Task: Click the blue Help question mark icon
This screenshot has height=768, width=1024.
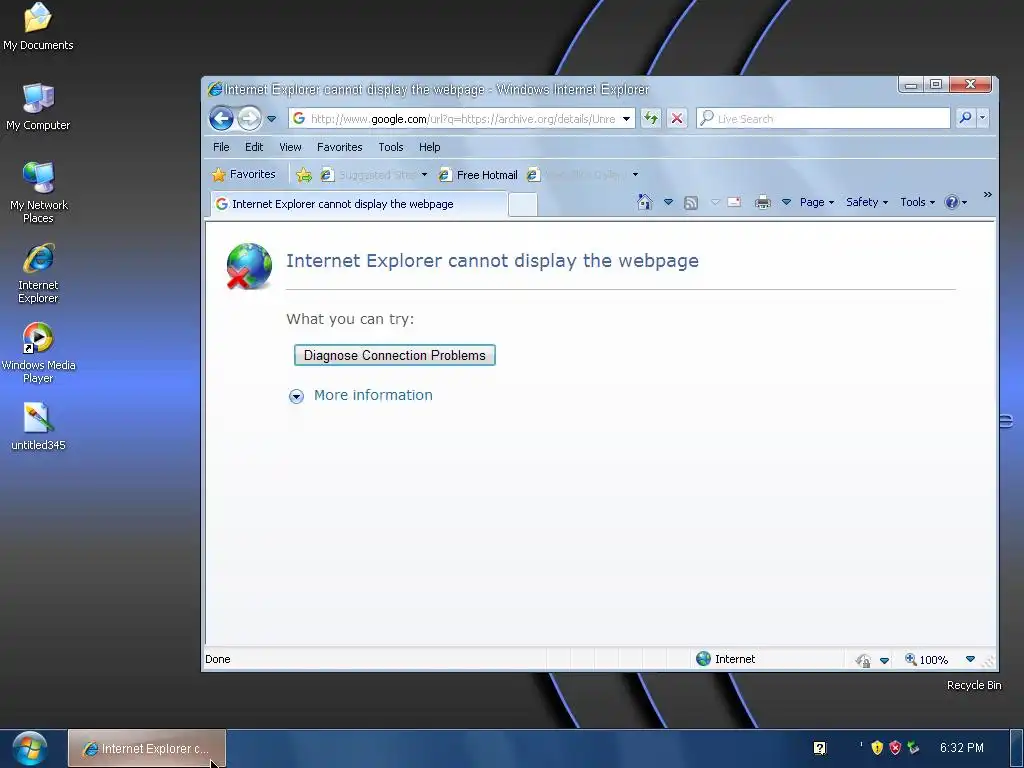Action: (x=952, y=202)
